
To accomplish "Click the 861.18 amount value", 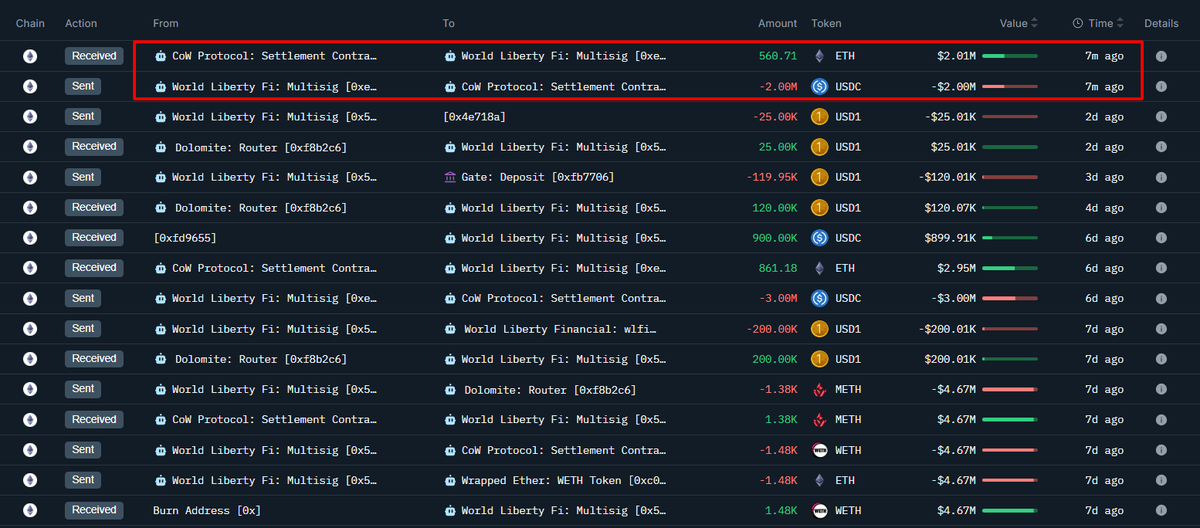I will pos(778,268).
